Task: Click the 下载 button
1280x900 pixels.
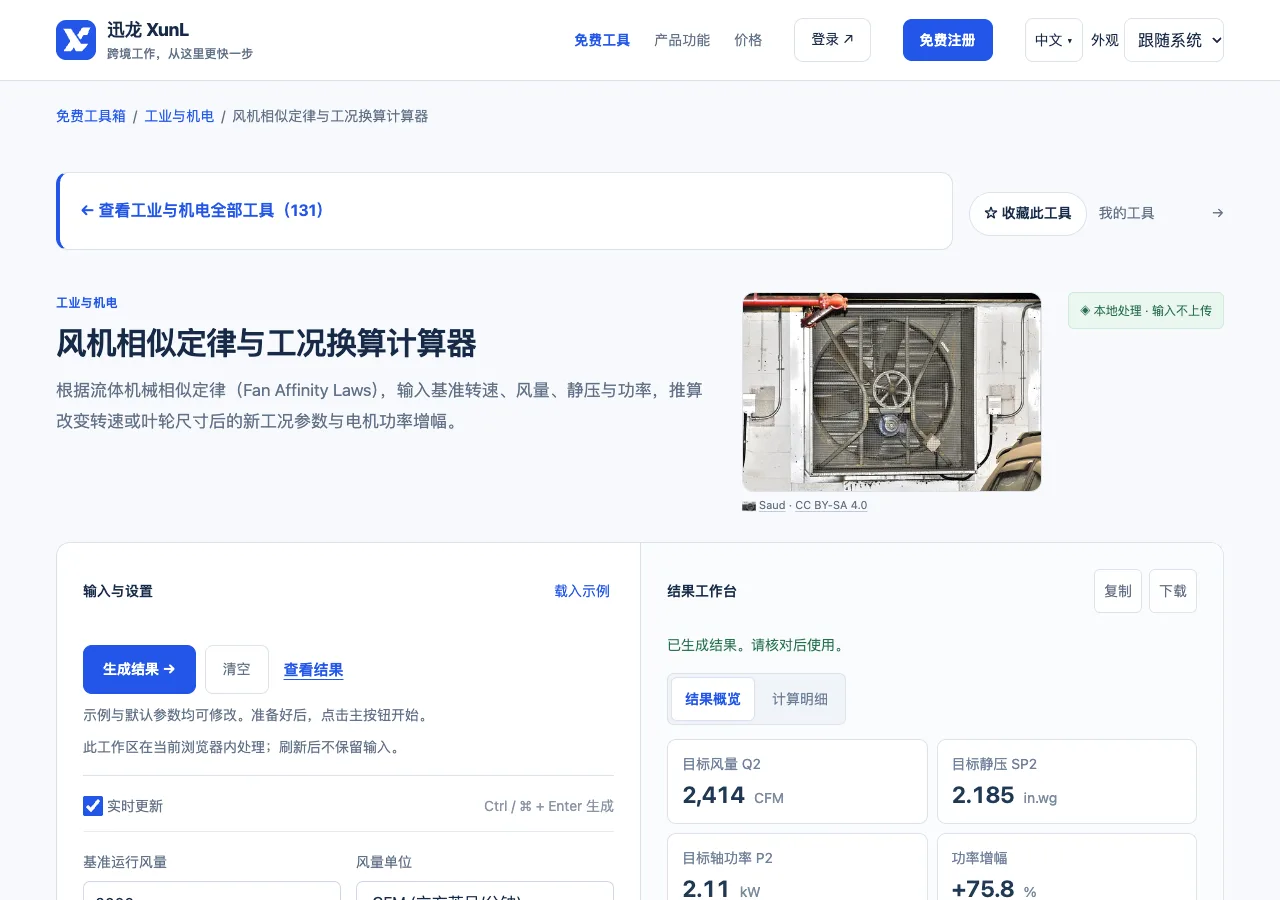Action: (1173, 591)
